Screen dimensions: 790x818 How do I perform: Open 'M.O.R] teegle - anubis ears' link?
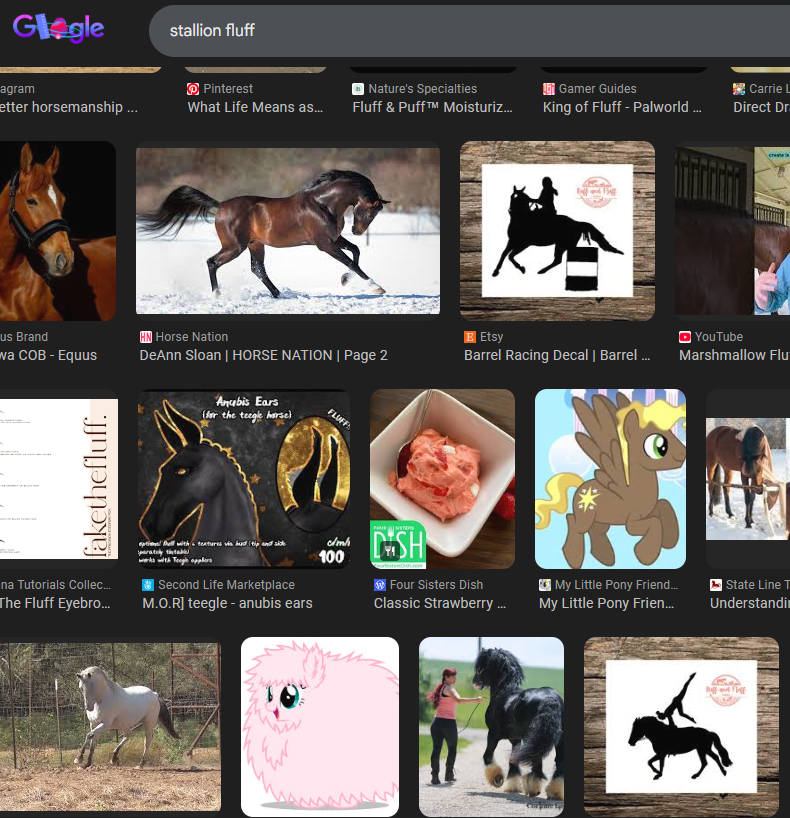[x=228, y=603]
